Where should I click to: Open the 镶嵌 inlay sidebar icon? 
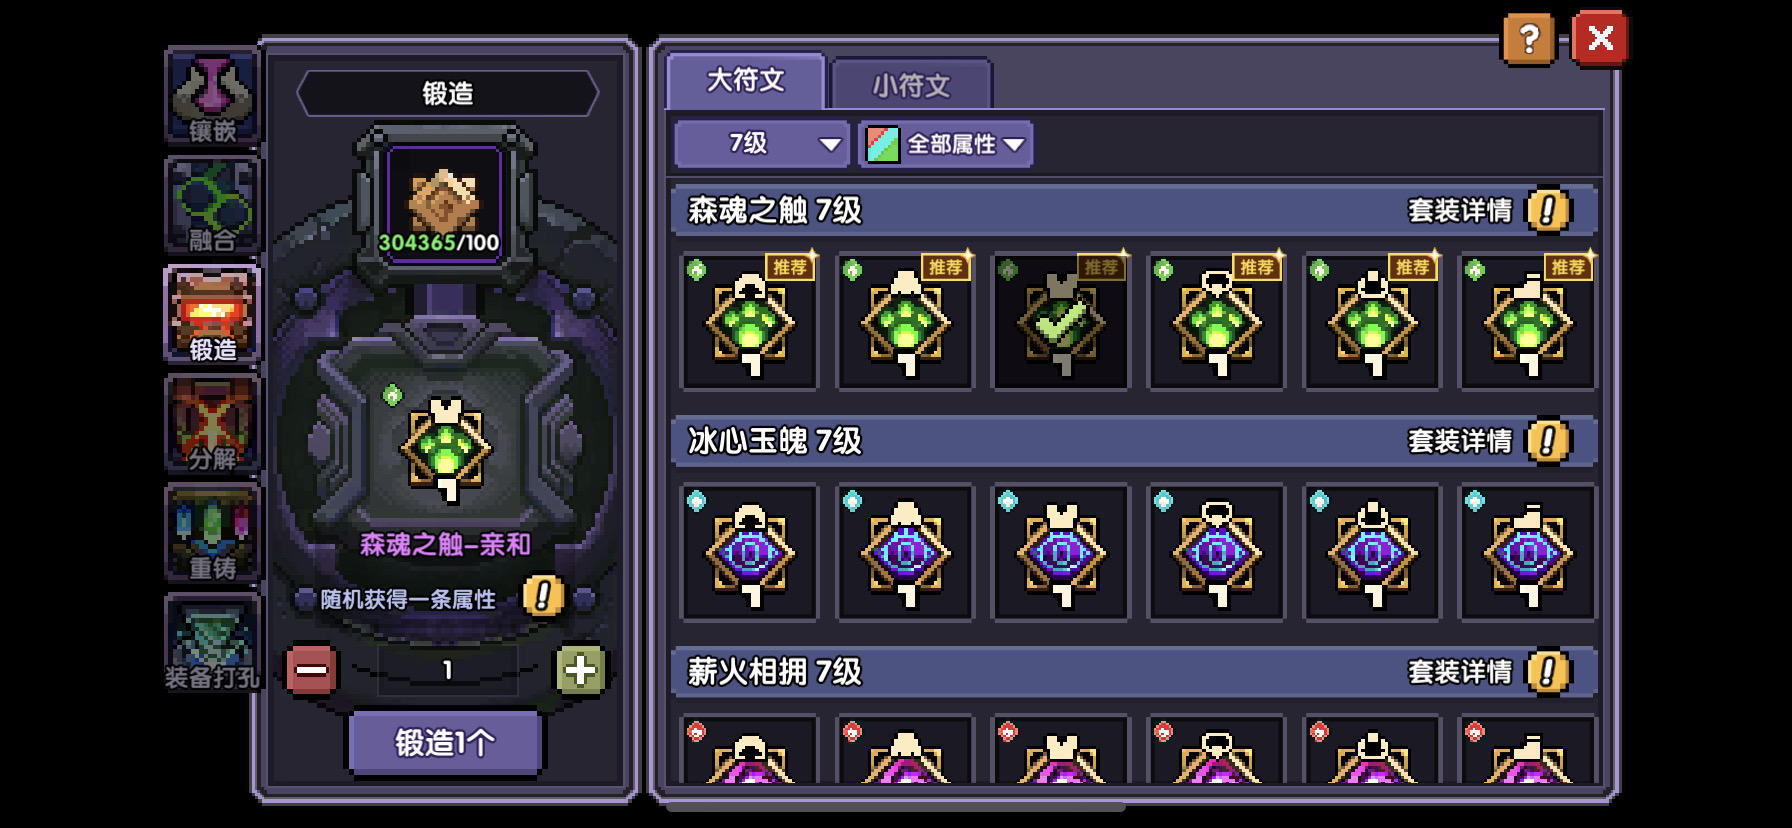(212, 98)
